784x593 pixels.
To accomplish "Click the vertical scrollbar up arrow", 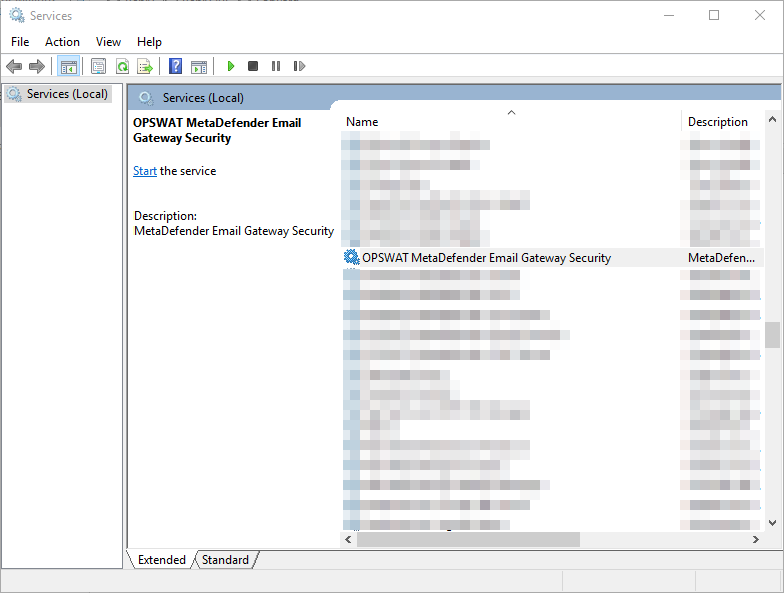I will click(x=772, y=119).
